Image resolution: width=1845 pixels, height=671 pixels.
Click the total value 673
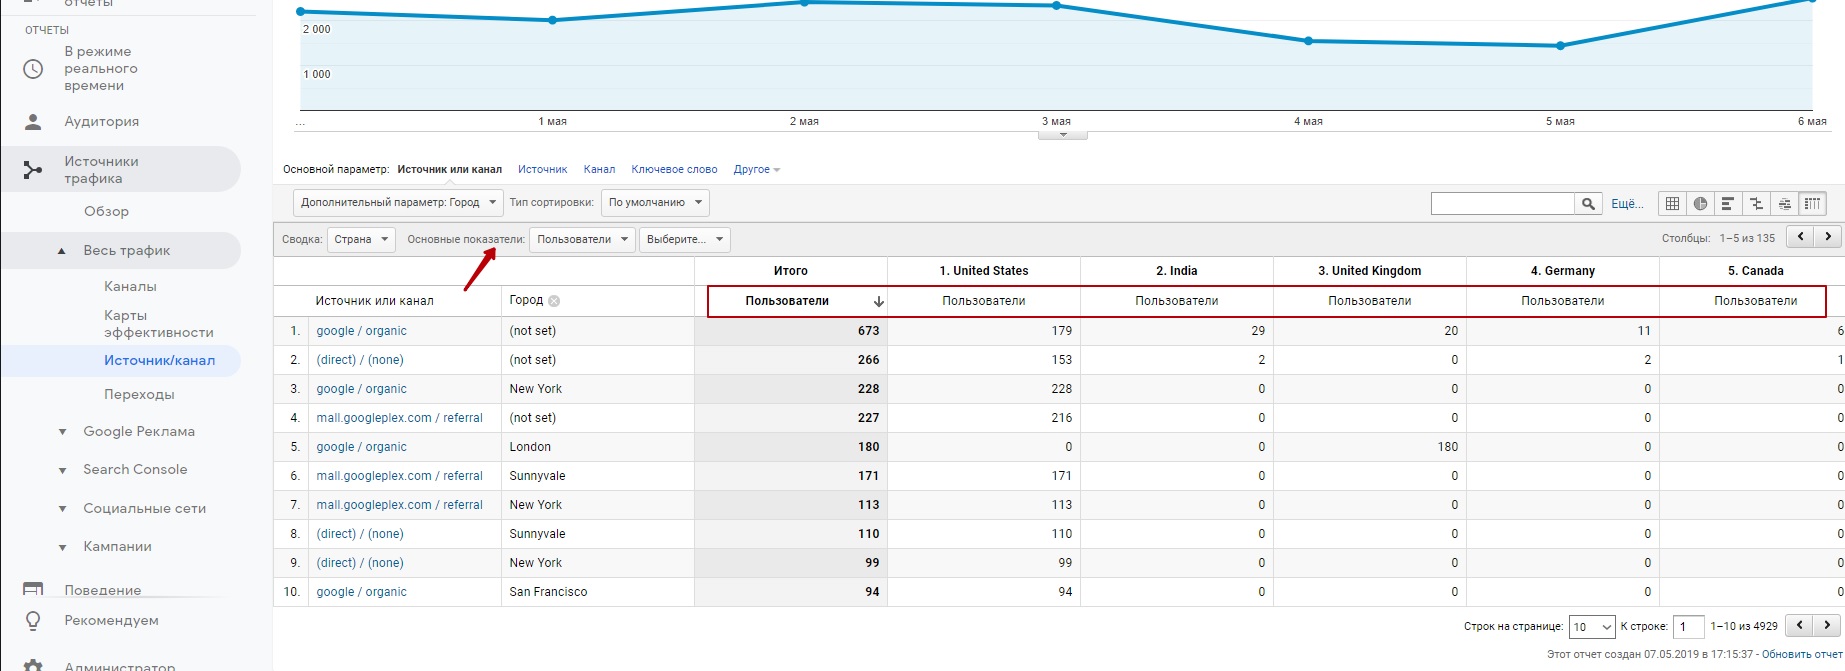(868, 331)
